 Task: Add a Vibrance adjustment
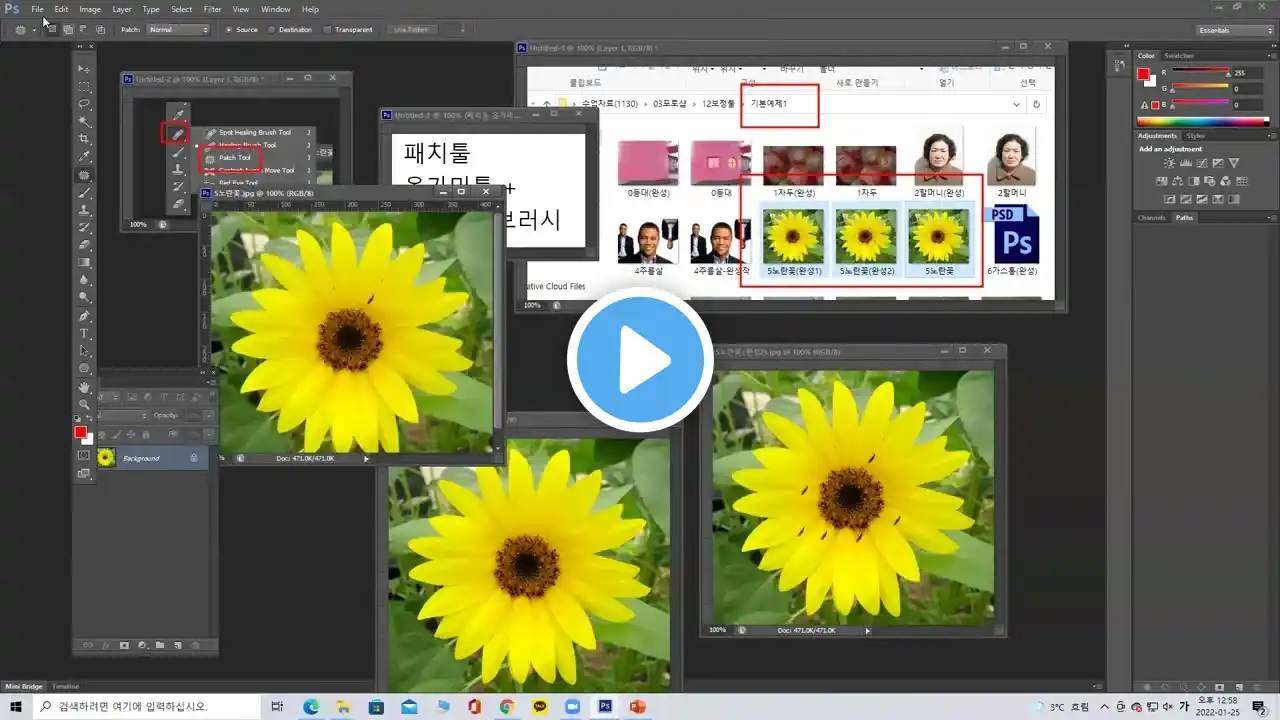[x=1233, y=163]
